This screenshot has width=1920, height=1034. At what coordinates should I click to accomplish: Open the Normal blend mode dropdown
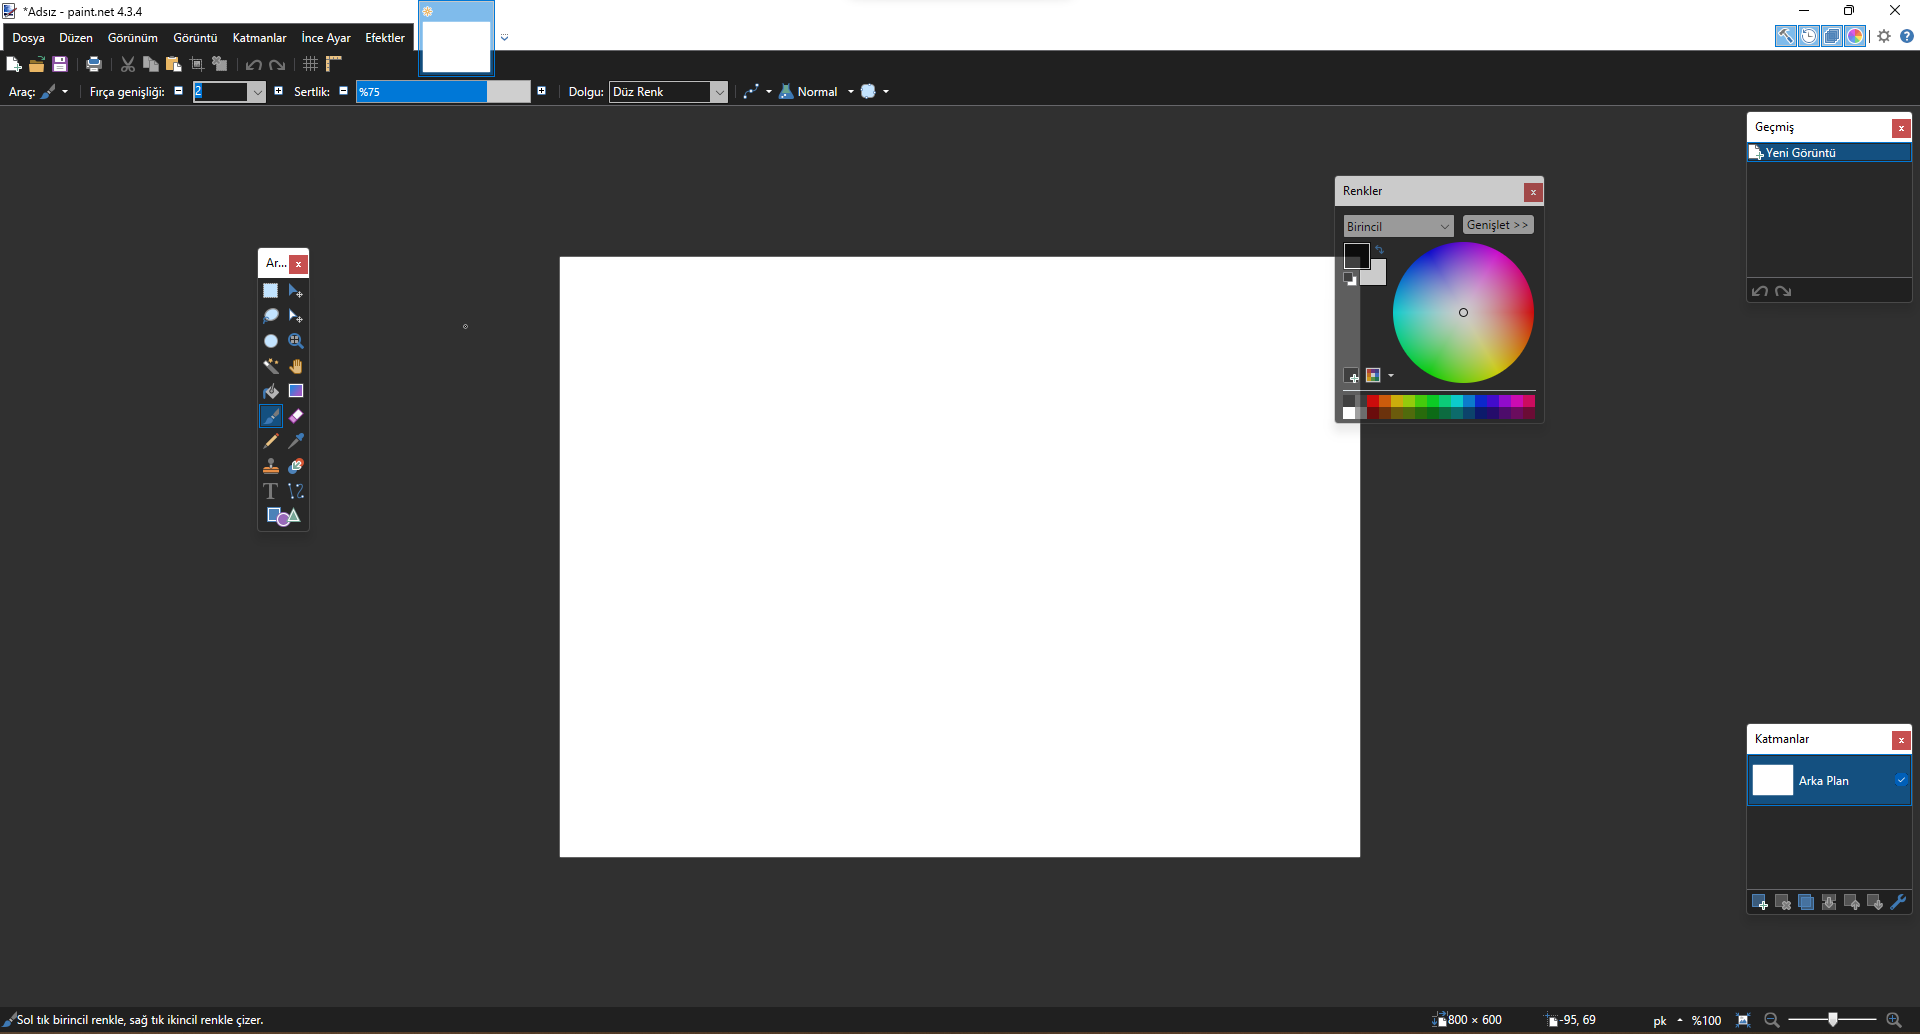(818, 91)
